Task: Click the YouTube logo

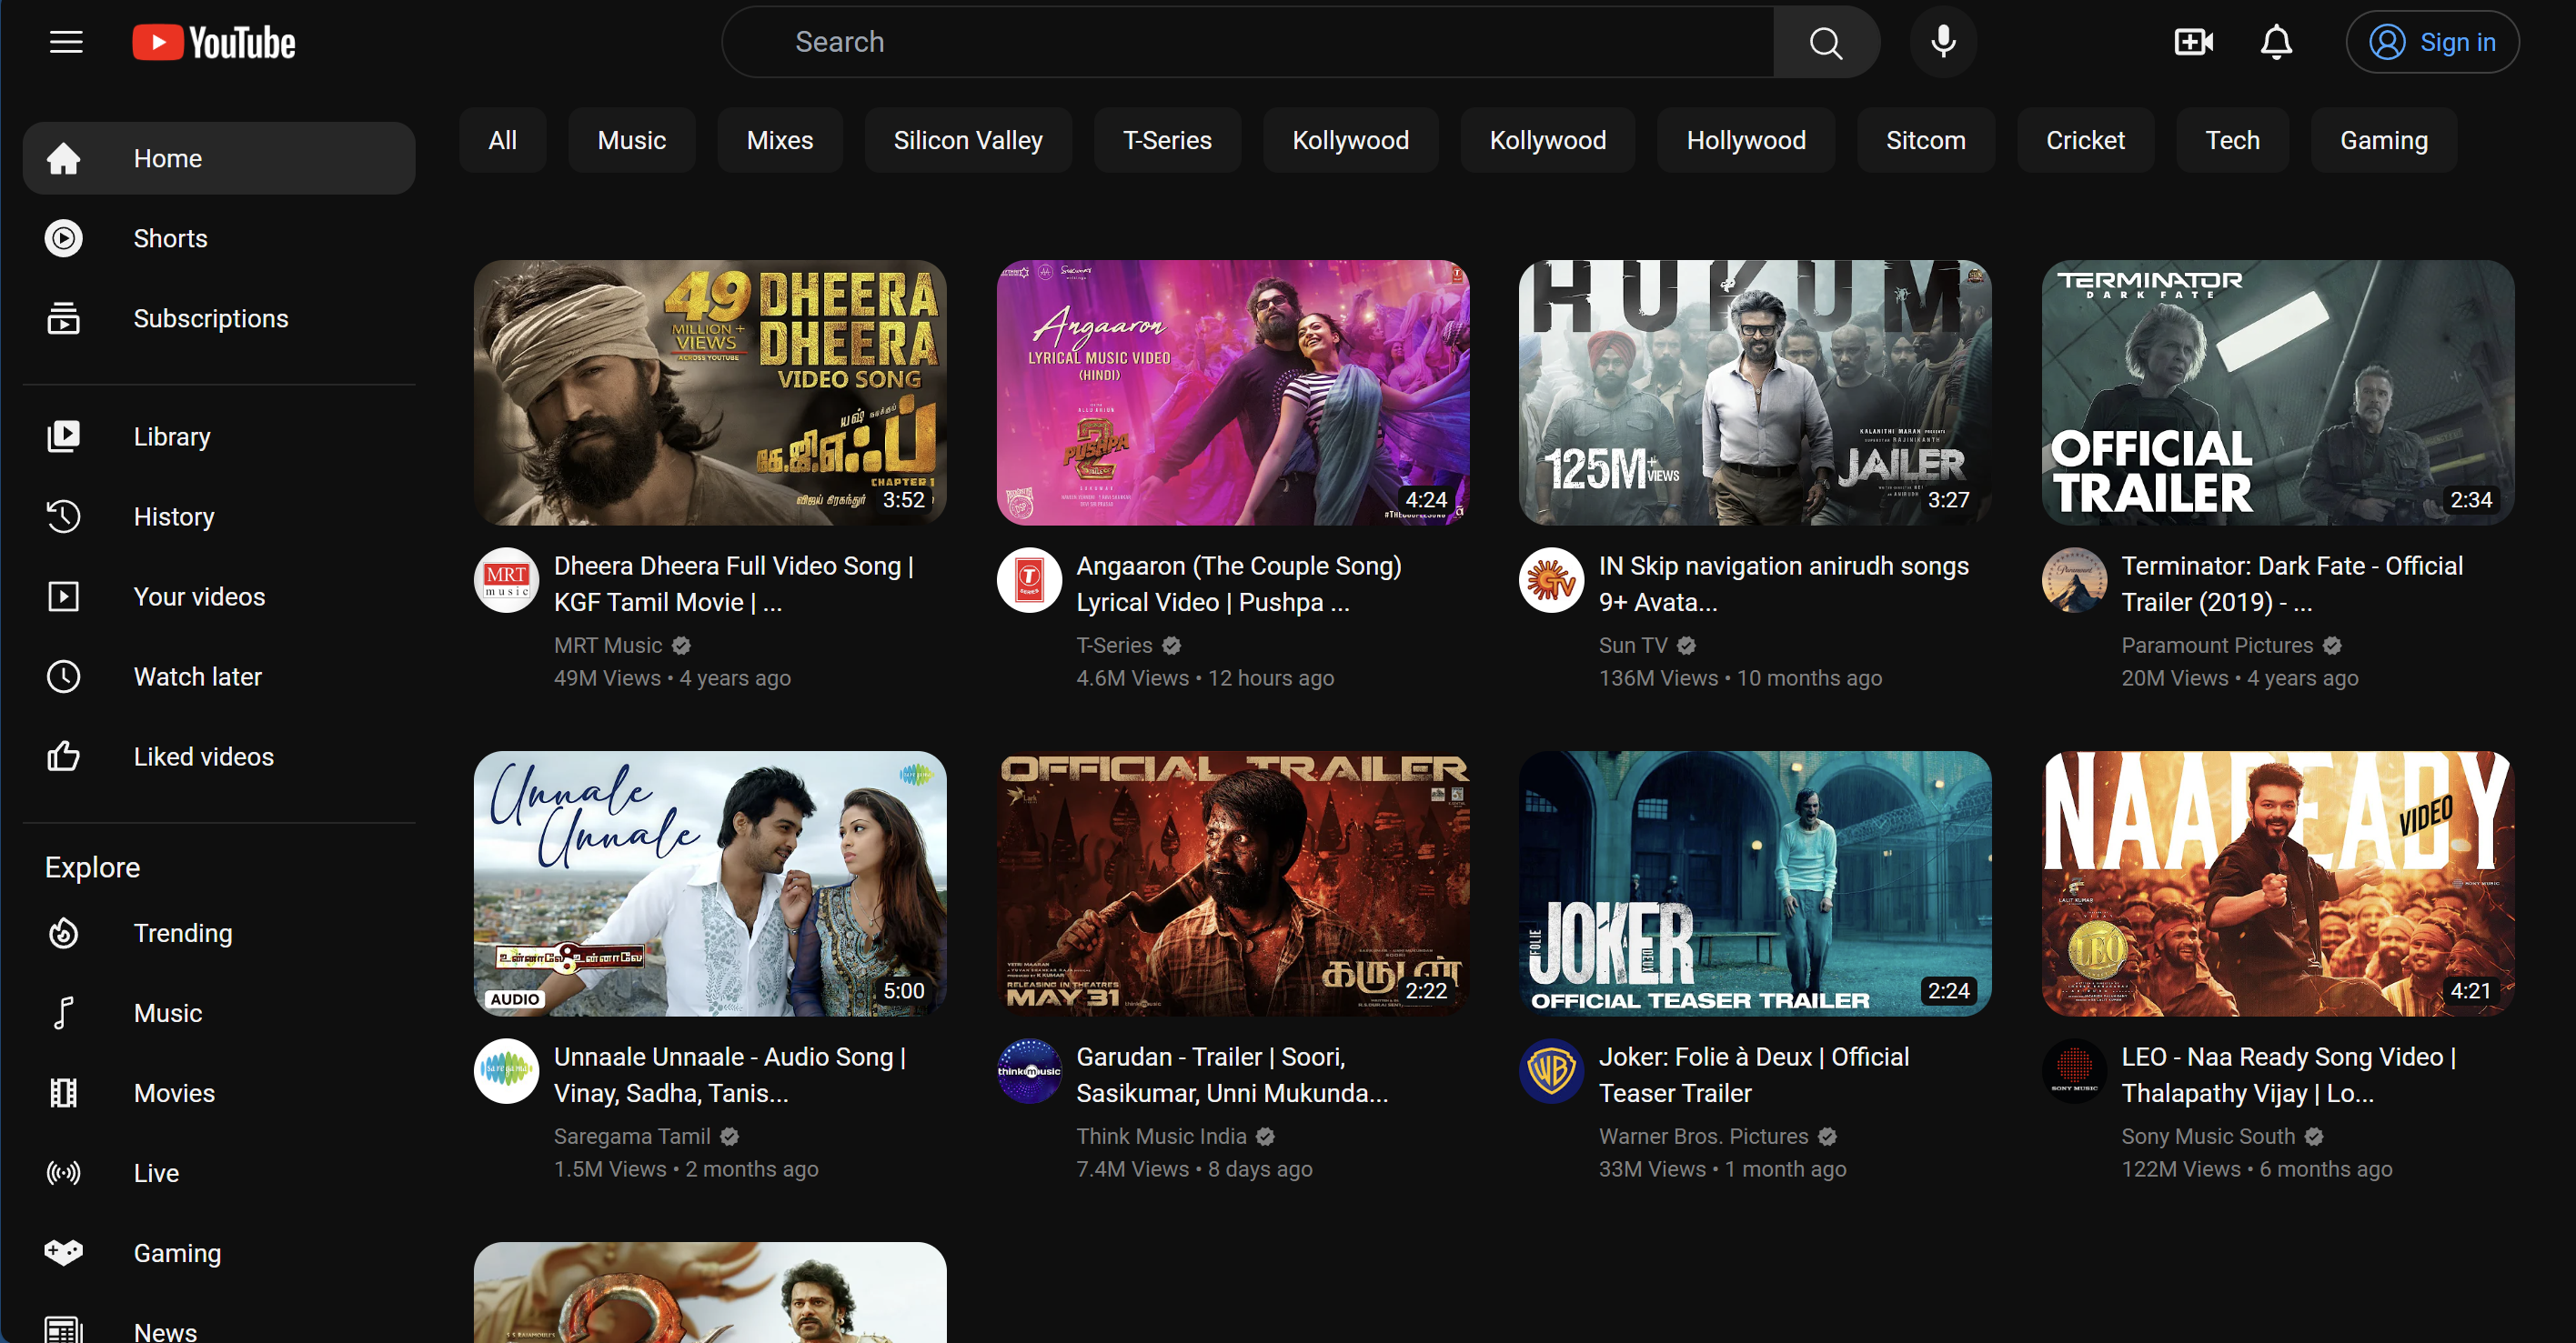Action: [214, 42]
